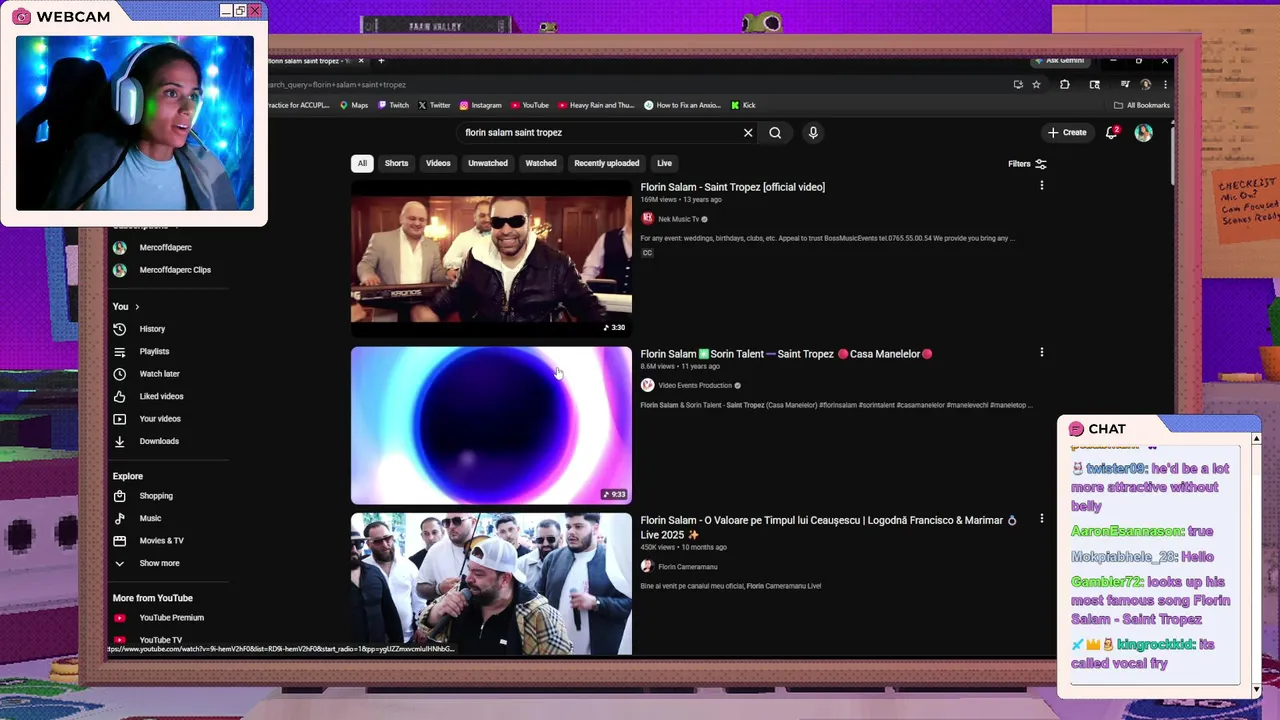The width and height of the screenshot is (1280, 720).
Task: Open the Kick bookmark
Action: coord(743,105)
